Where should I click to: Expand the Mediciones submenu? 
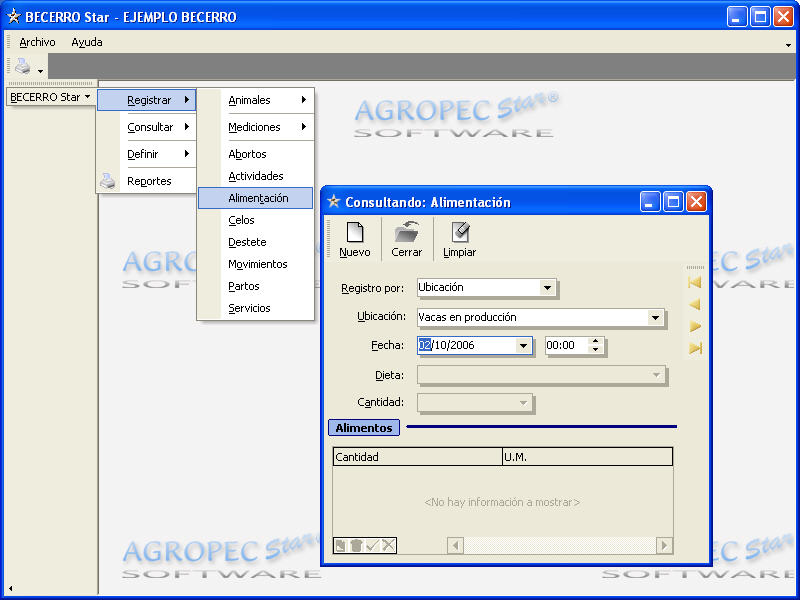point(256,127)
